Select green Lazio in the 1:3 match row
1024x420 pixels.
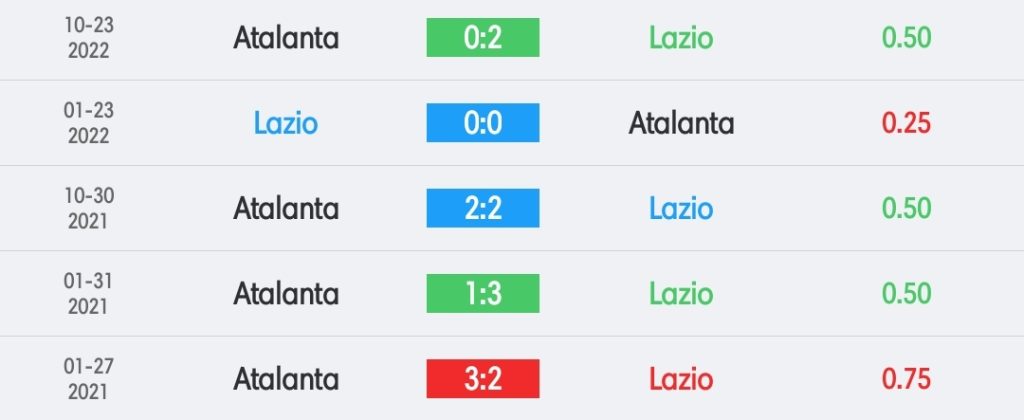[681, 293]
